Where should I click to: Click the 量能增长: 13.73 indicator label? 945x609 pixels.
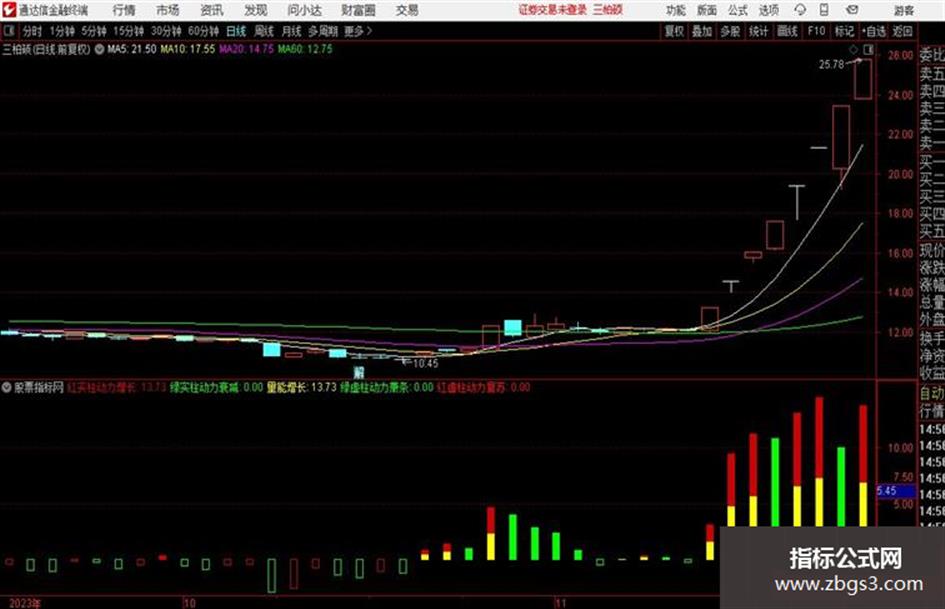(301, 388)
